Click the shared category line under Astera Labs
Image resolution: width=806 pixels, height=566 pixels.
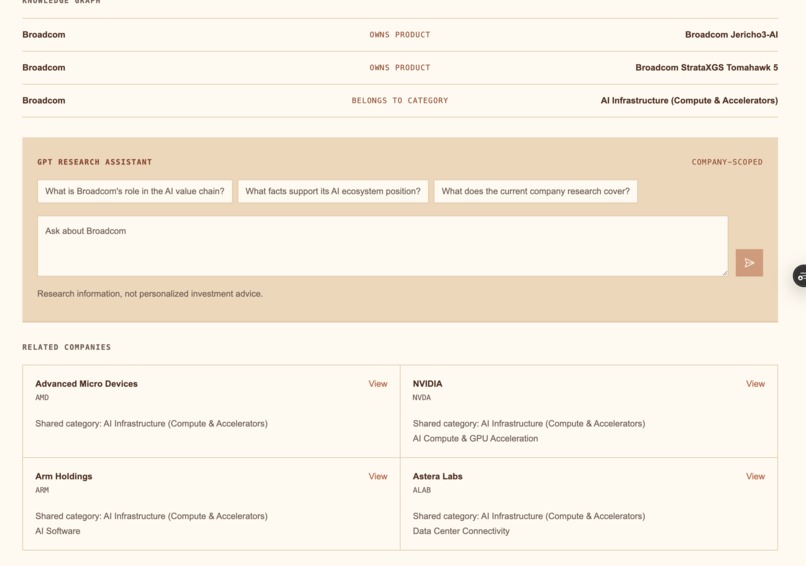(x=528, y=516)
